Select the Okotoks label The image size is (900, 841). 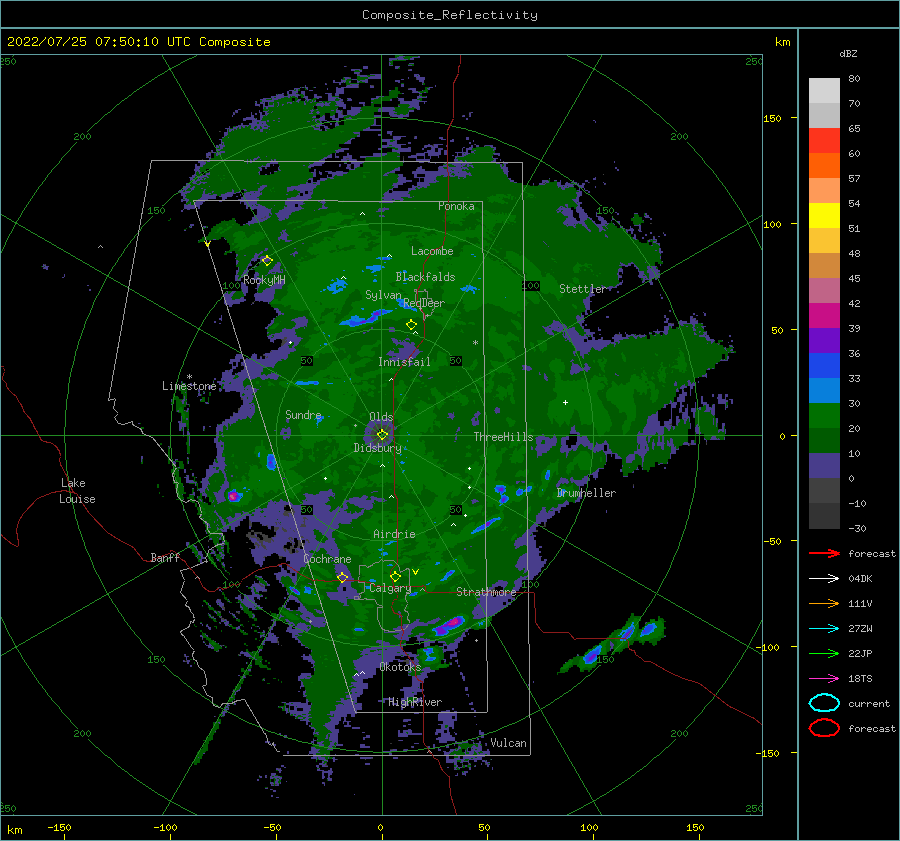(x=400, y=667)
